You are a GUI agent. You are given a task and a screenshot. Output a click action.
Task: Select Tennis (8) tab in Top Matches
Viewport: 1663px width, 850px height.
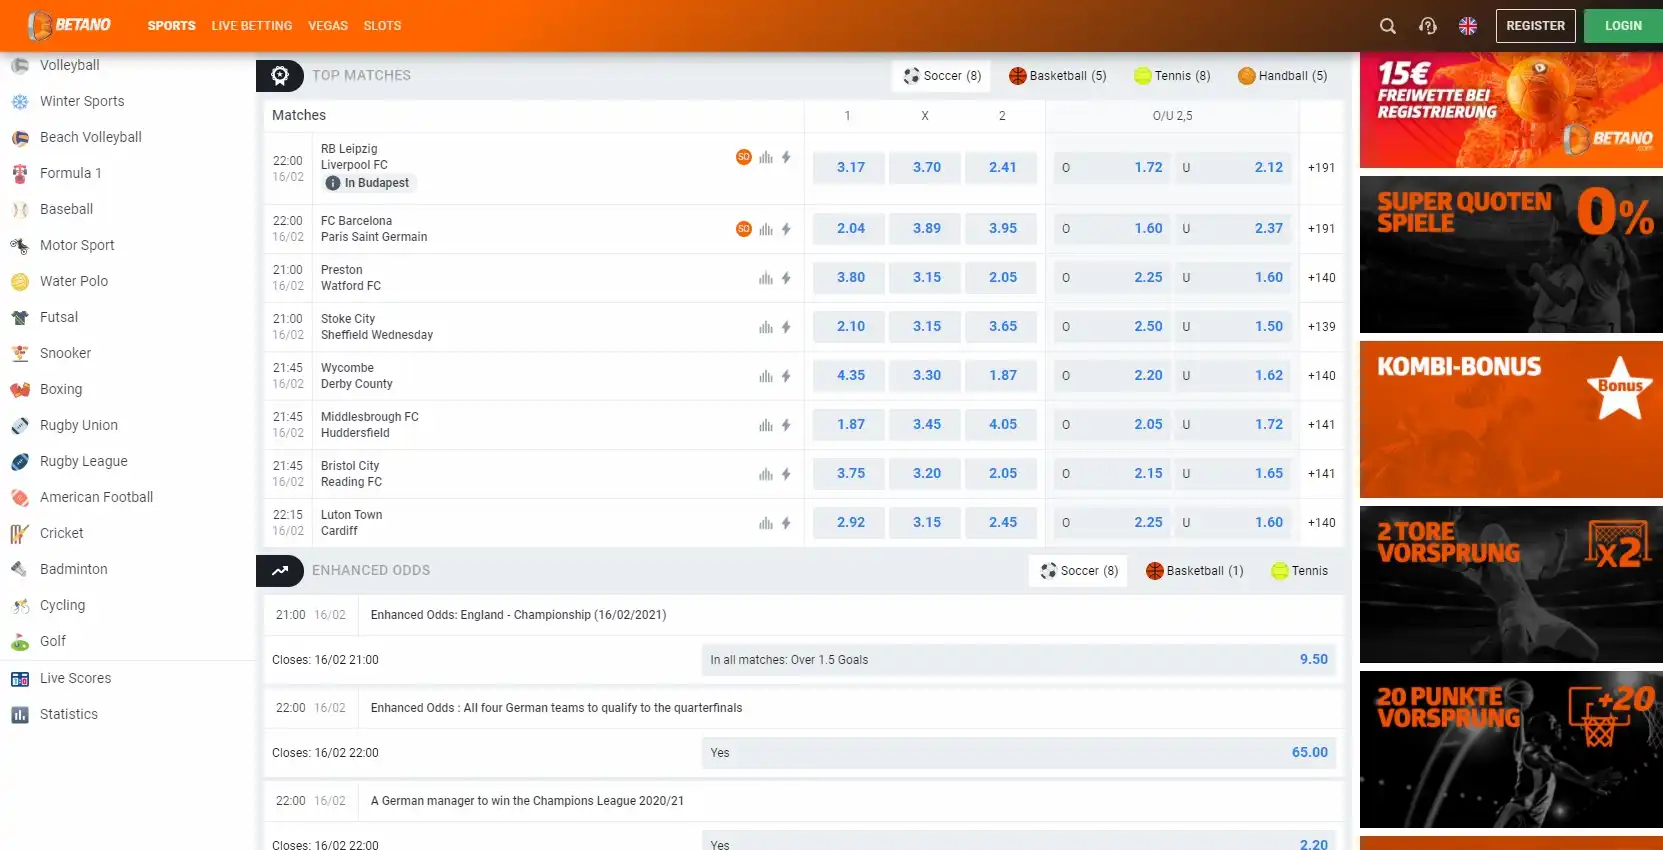[1172, 76]
